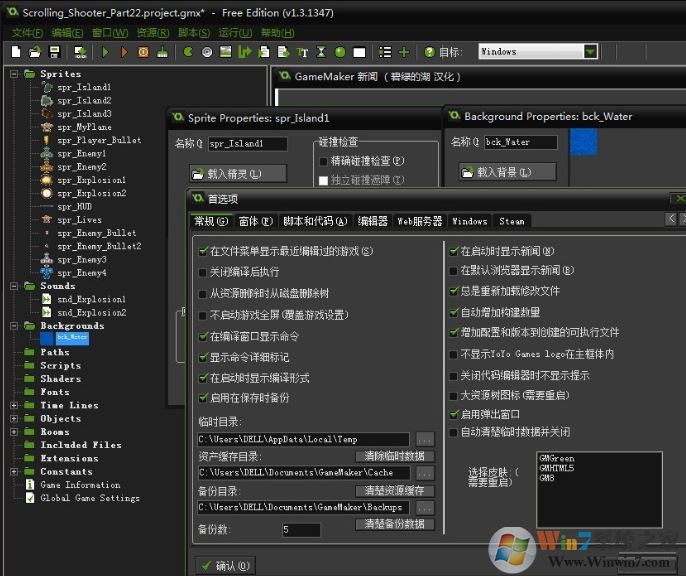686x576 pixels.
Task: Click the 清楚备份数据 button
Action: coord(395,524)
